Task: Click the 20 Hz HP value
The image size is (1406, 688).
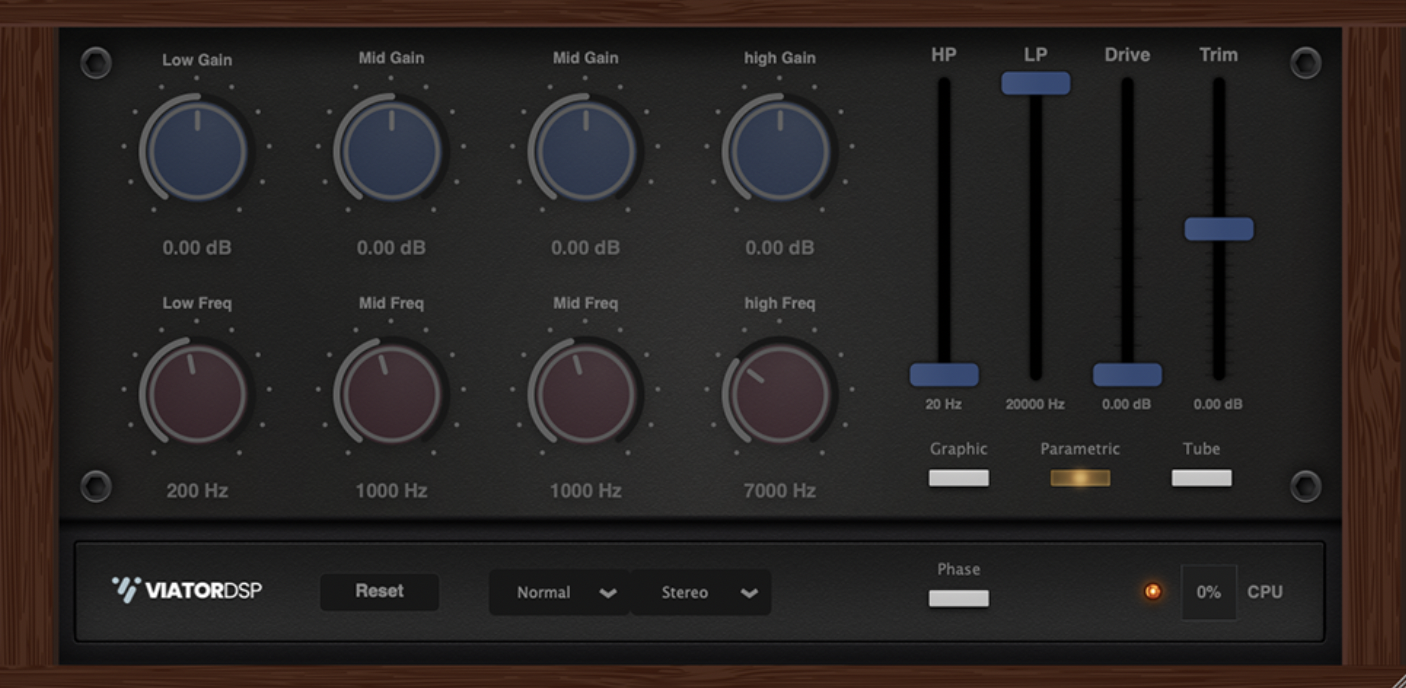Action: click(944, 405)
